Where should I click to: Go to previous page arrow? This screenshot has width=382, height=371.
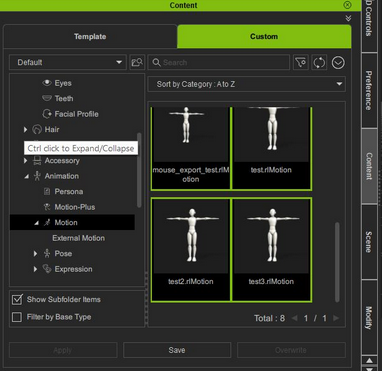coord(294,318)
